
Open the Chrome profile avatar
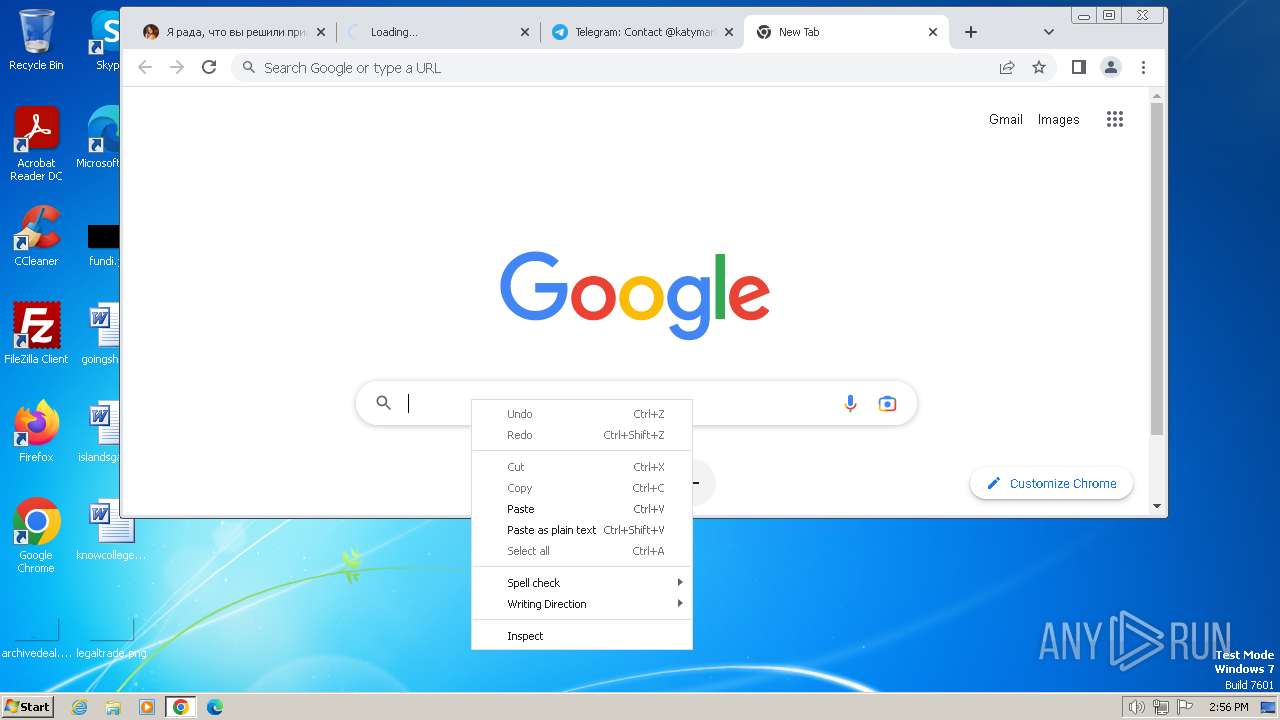point(1111,67)
